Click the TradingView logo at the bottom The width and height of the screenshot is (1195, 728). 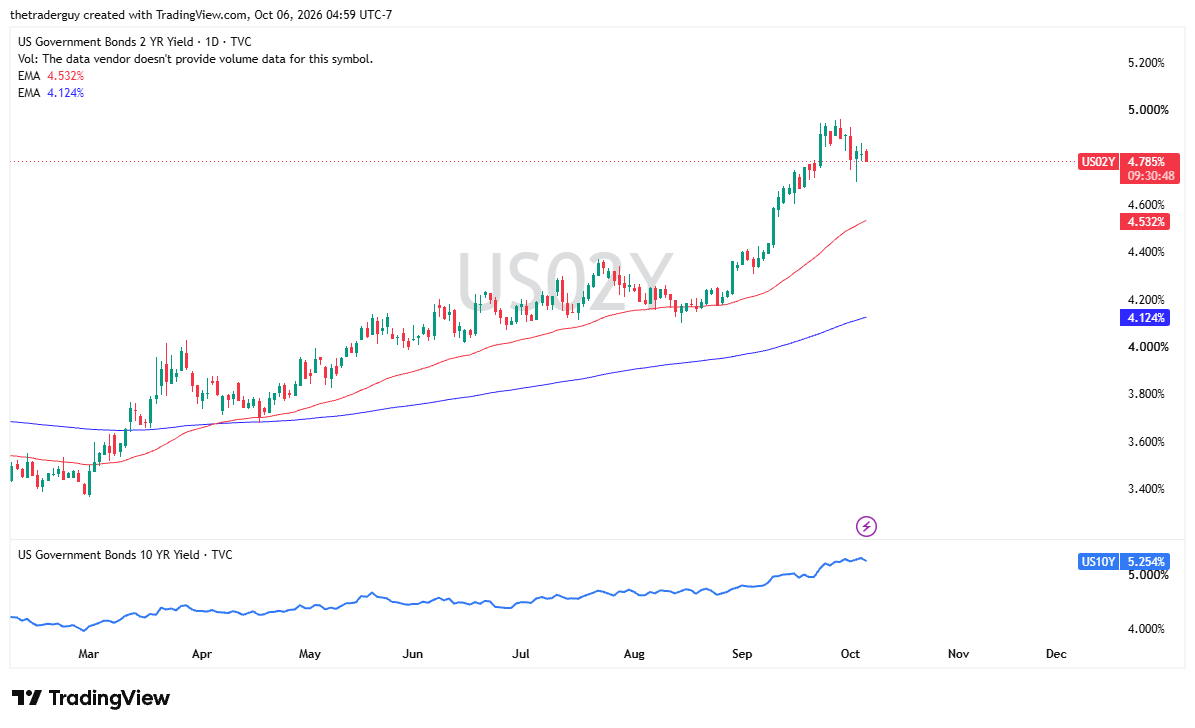pos(91,698)
